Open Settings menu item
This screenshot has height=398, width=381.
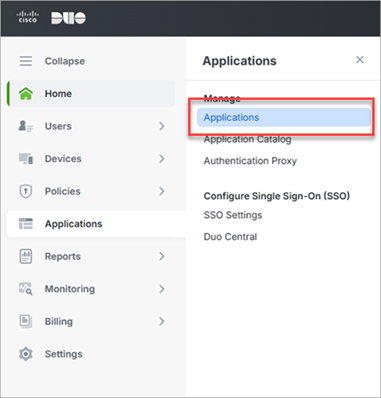pos(91,354)
